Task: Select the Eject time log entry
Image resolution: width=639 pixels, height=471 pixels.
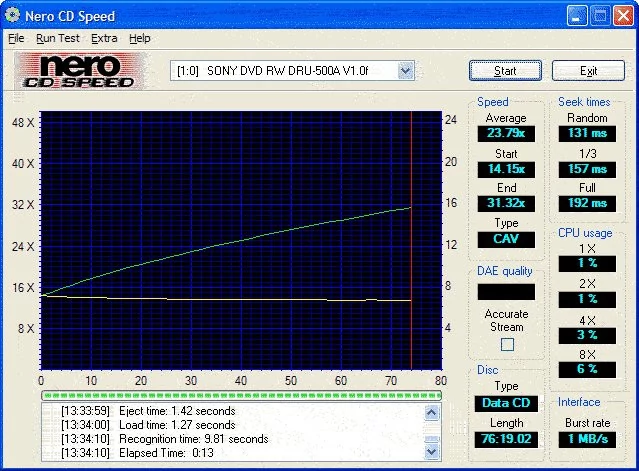Action: [x=148, y=411]
